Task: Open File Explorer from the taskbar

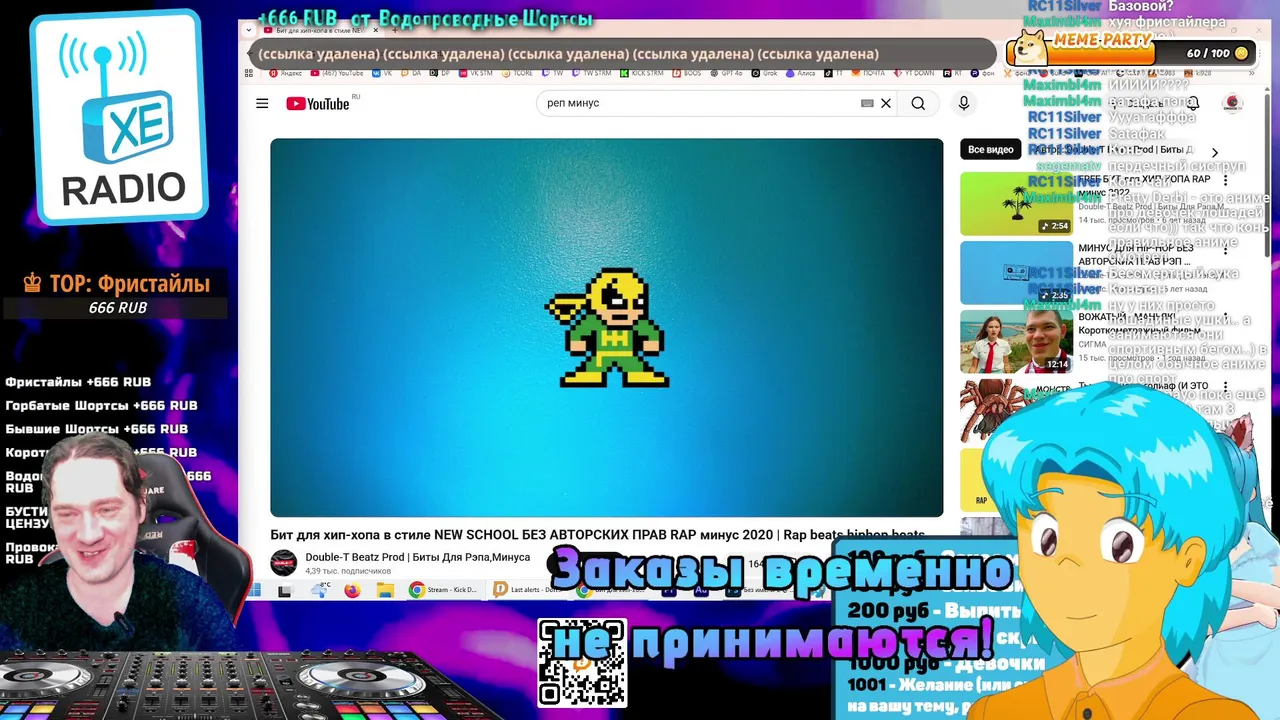Action: pos(385,590)
